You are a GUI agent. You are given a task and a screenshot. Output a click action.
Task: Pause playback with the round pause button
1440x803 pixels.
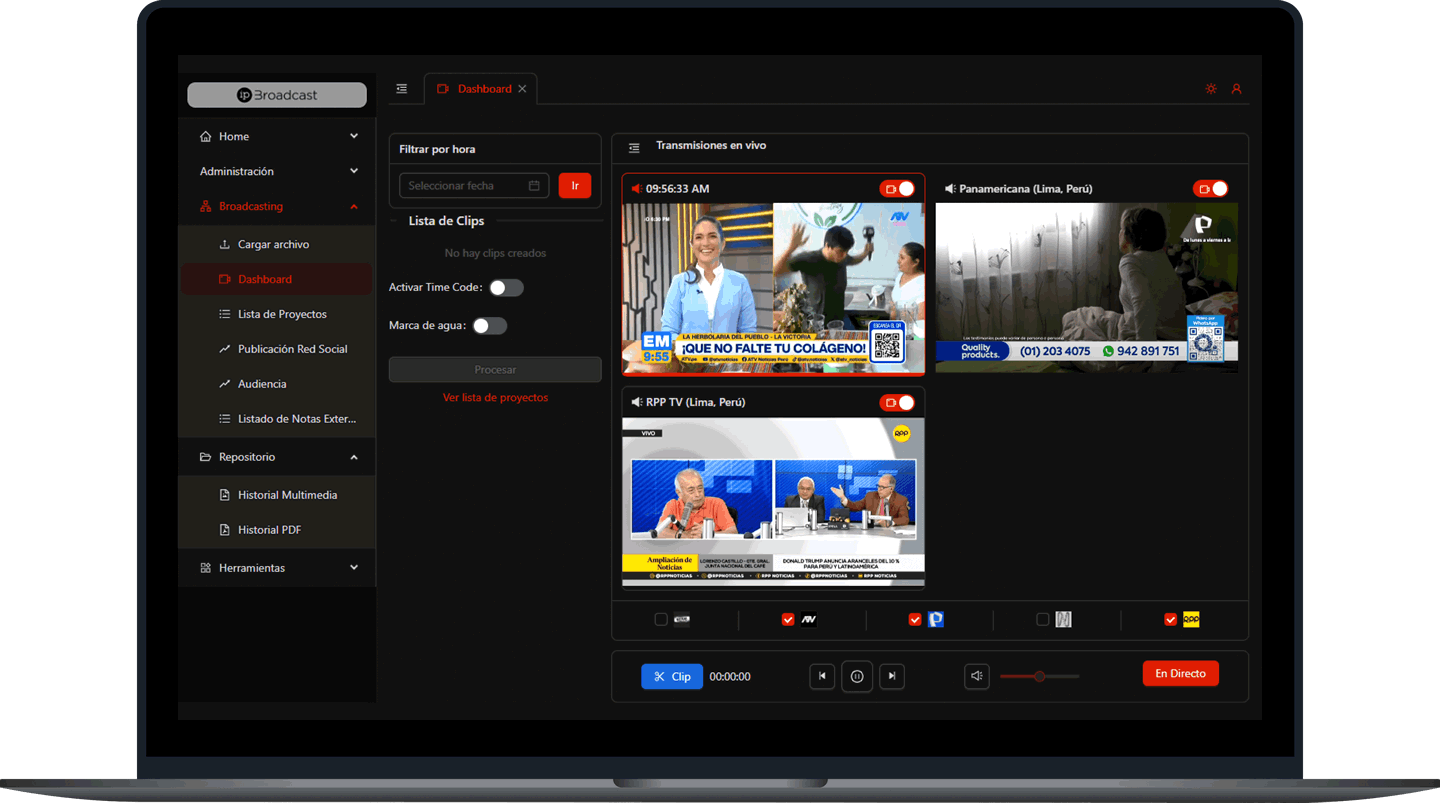857,676
